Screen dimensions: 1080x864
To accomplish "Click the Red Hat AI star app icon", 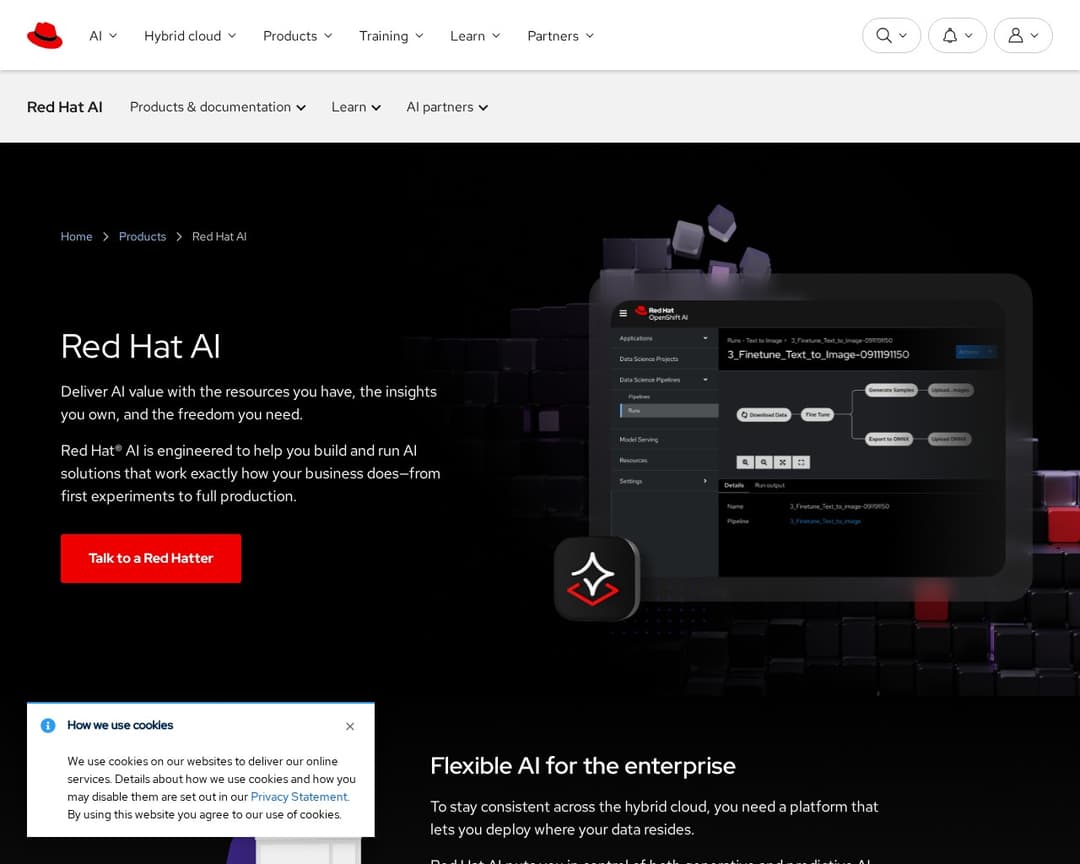I will pos(596,578).
